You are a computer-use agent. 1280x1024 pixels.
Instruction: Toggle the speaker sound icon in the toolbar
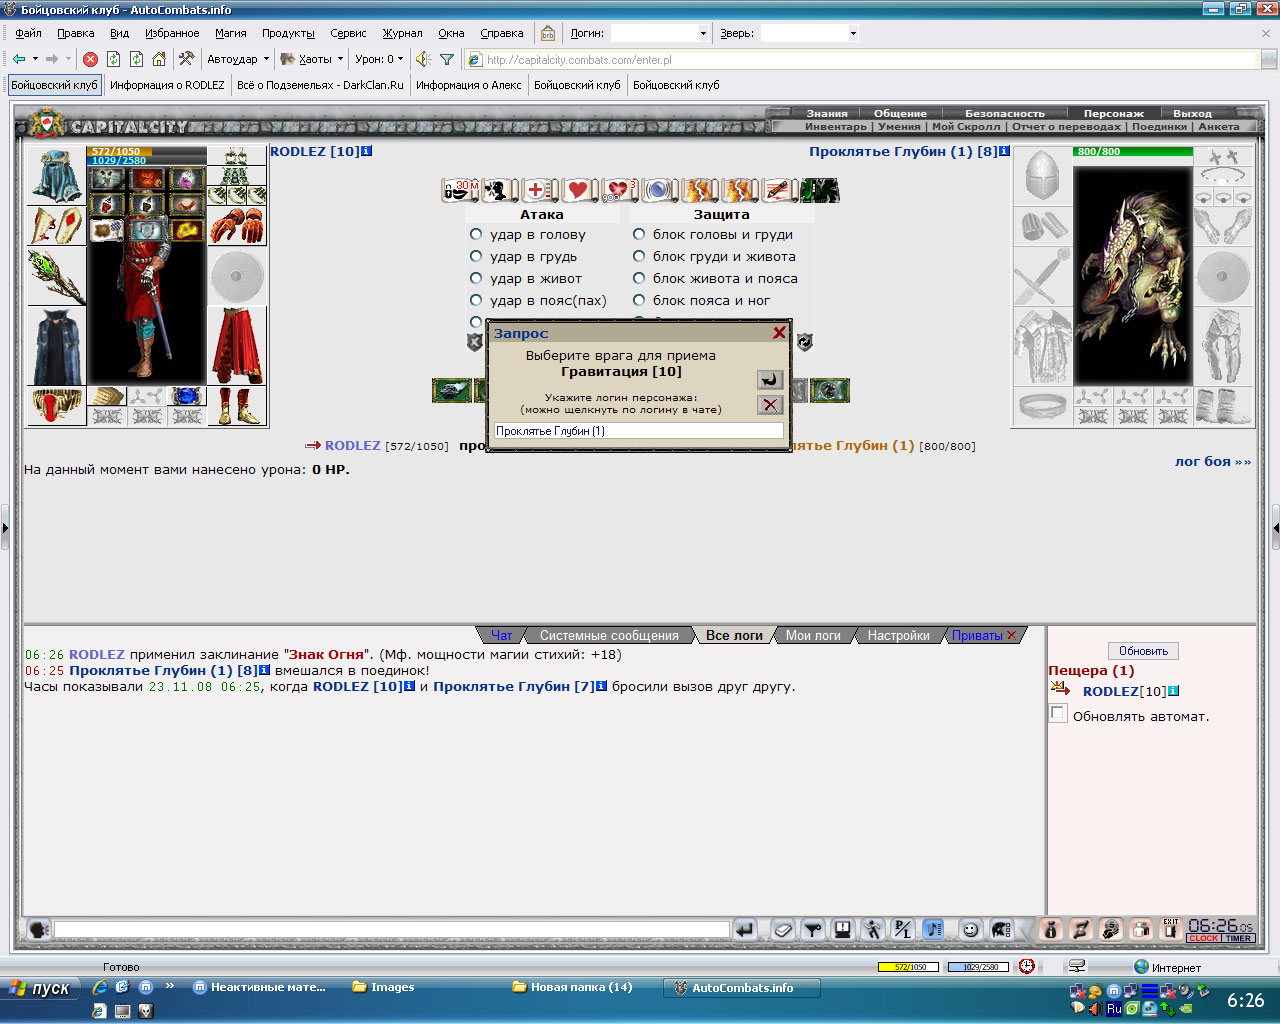point(424,59)
